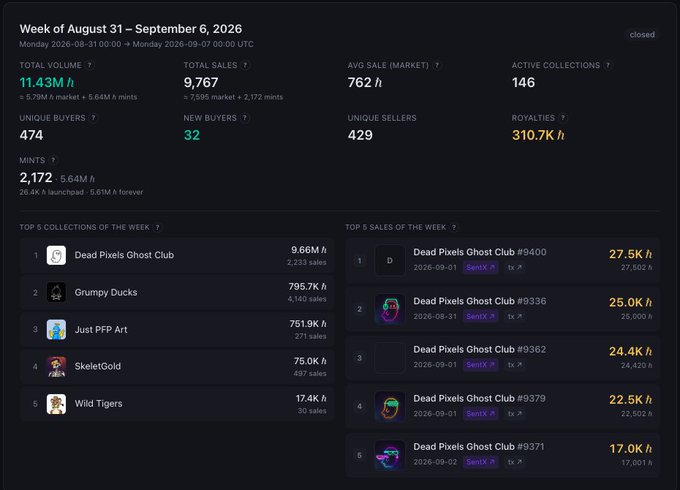Click the help icon beside Active Collections
Screen dimensions: 680x490
point(608,65)
